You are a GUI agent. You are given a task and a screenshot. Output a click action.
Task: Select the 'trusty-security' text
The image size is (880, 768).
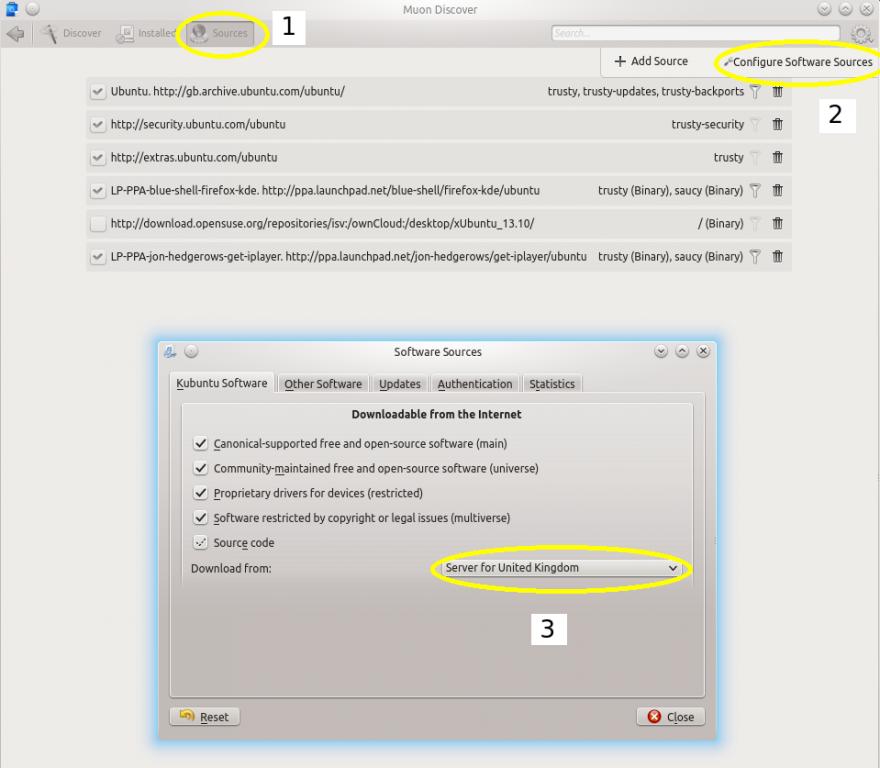pyautogui.click(x=707, y=125)
